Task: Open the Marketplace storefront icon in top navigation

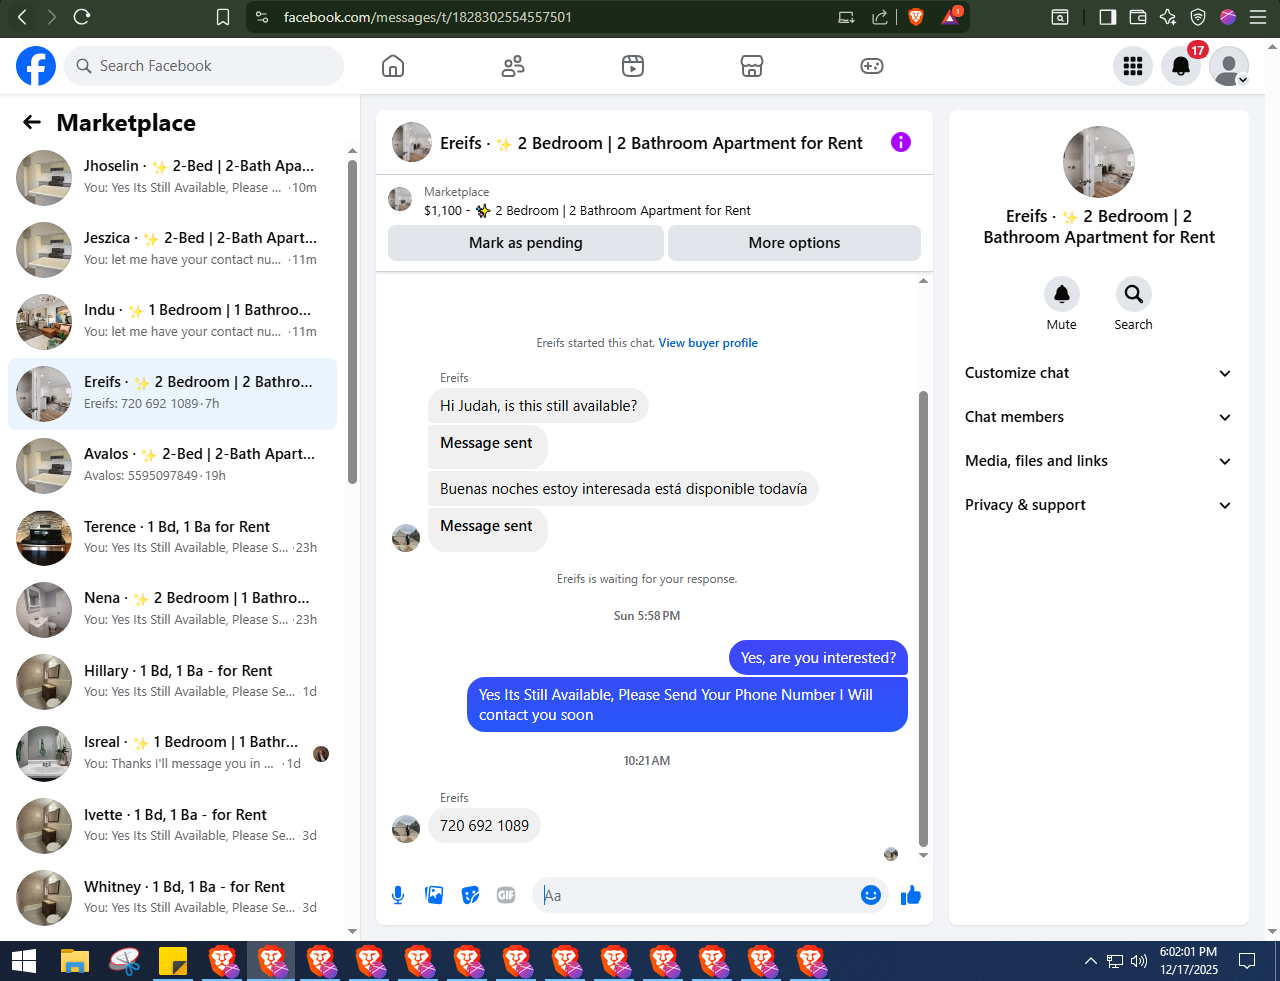Action: tap(752, 66)
